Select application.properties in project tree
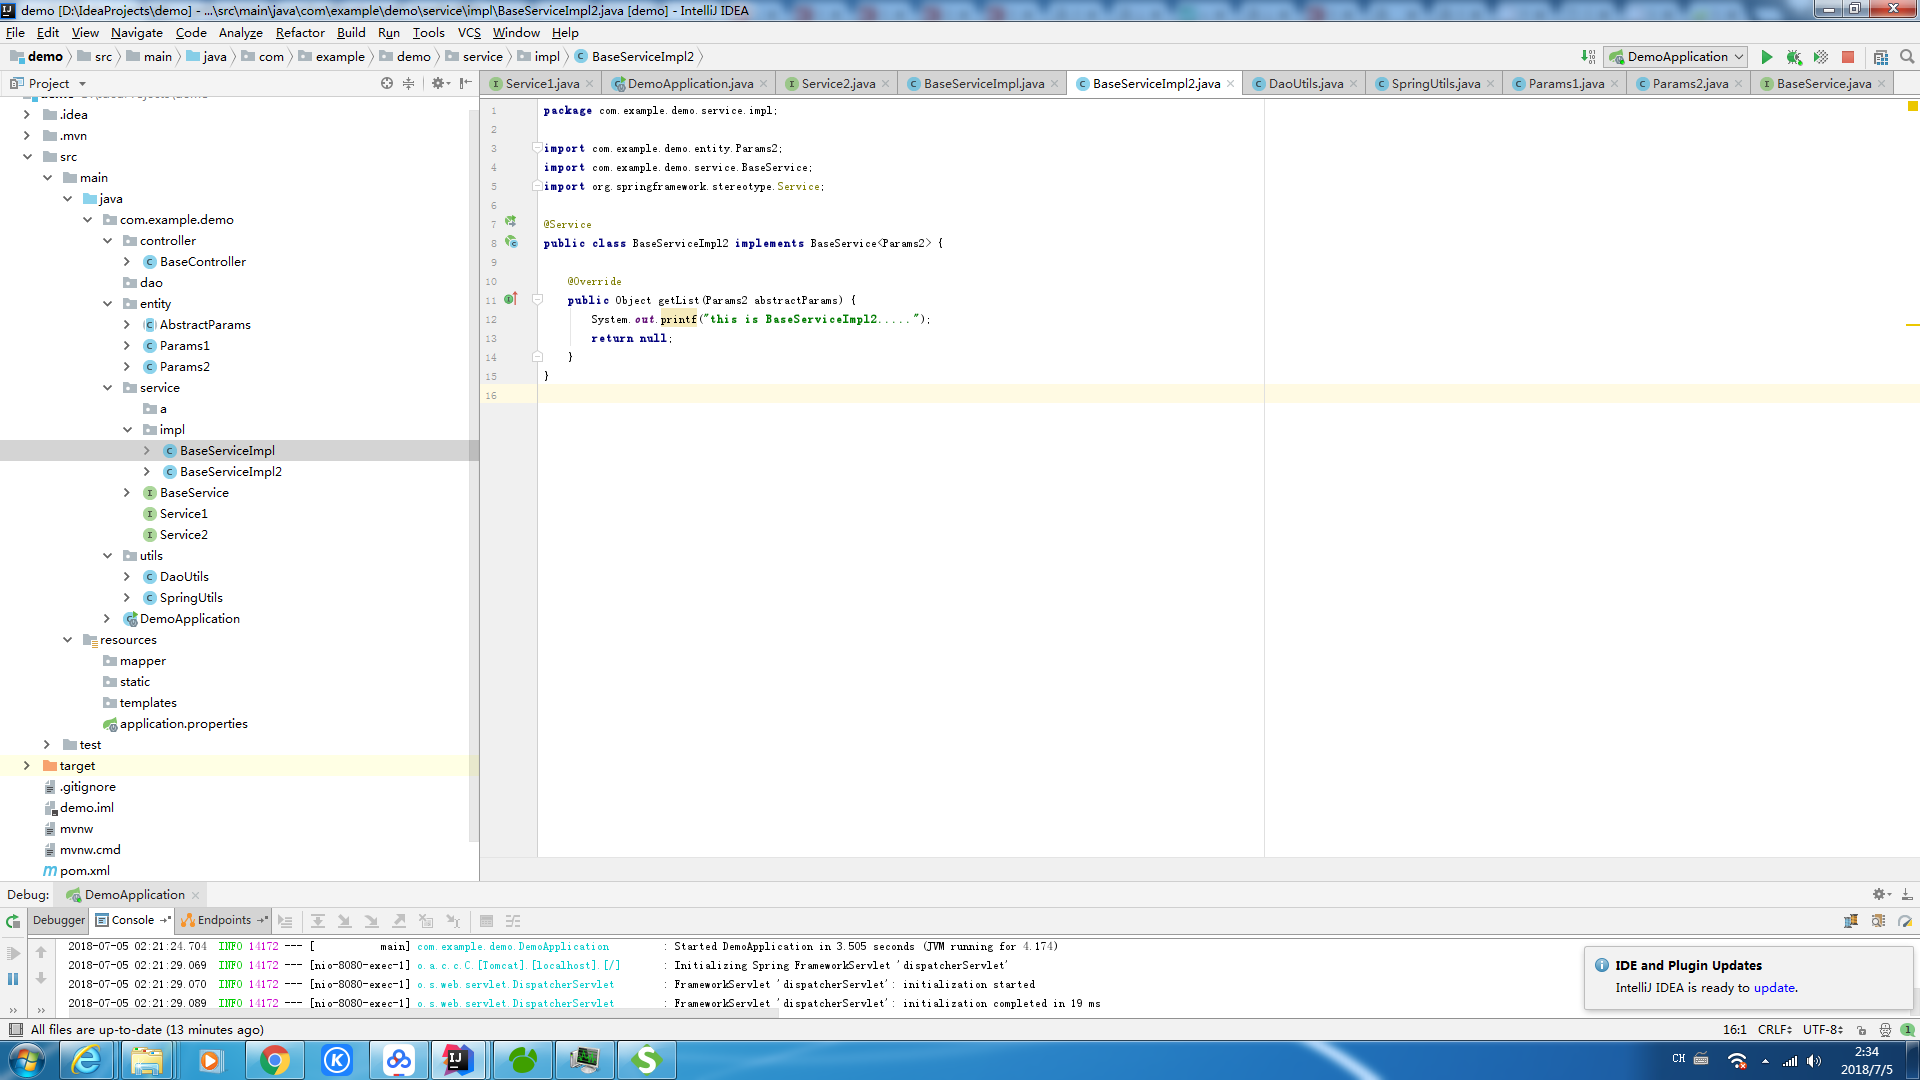The image size is (1920, 1080). pyautogui.click(x=183, y=723)
